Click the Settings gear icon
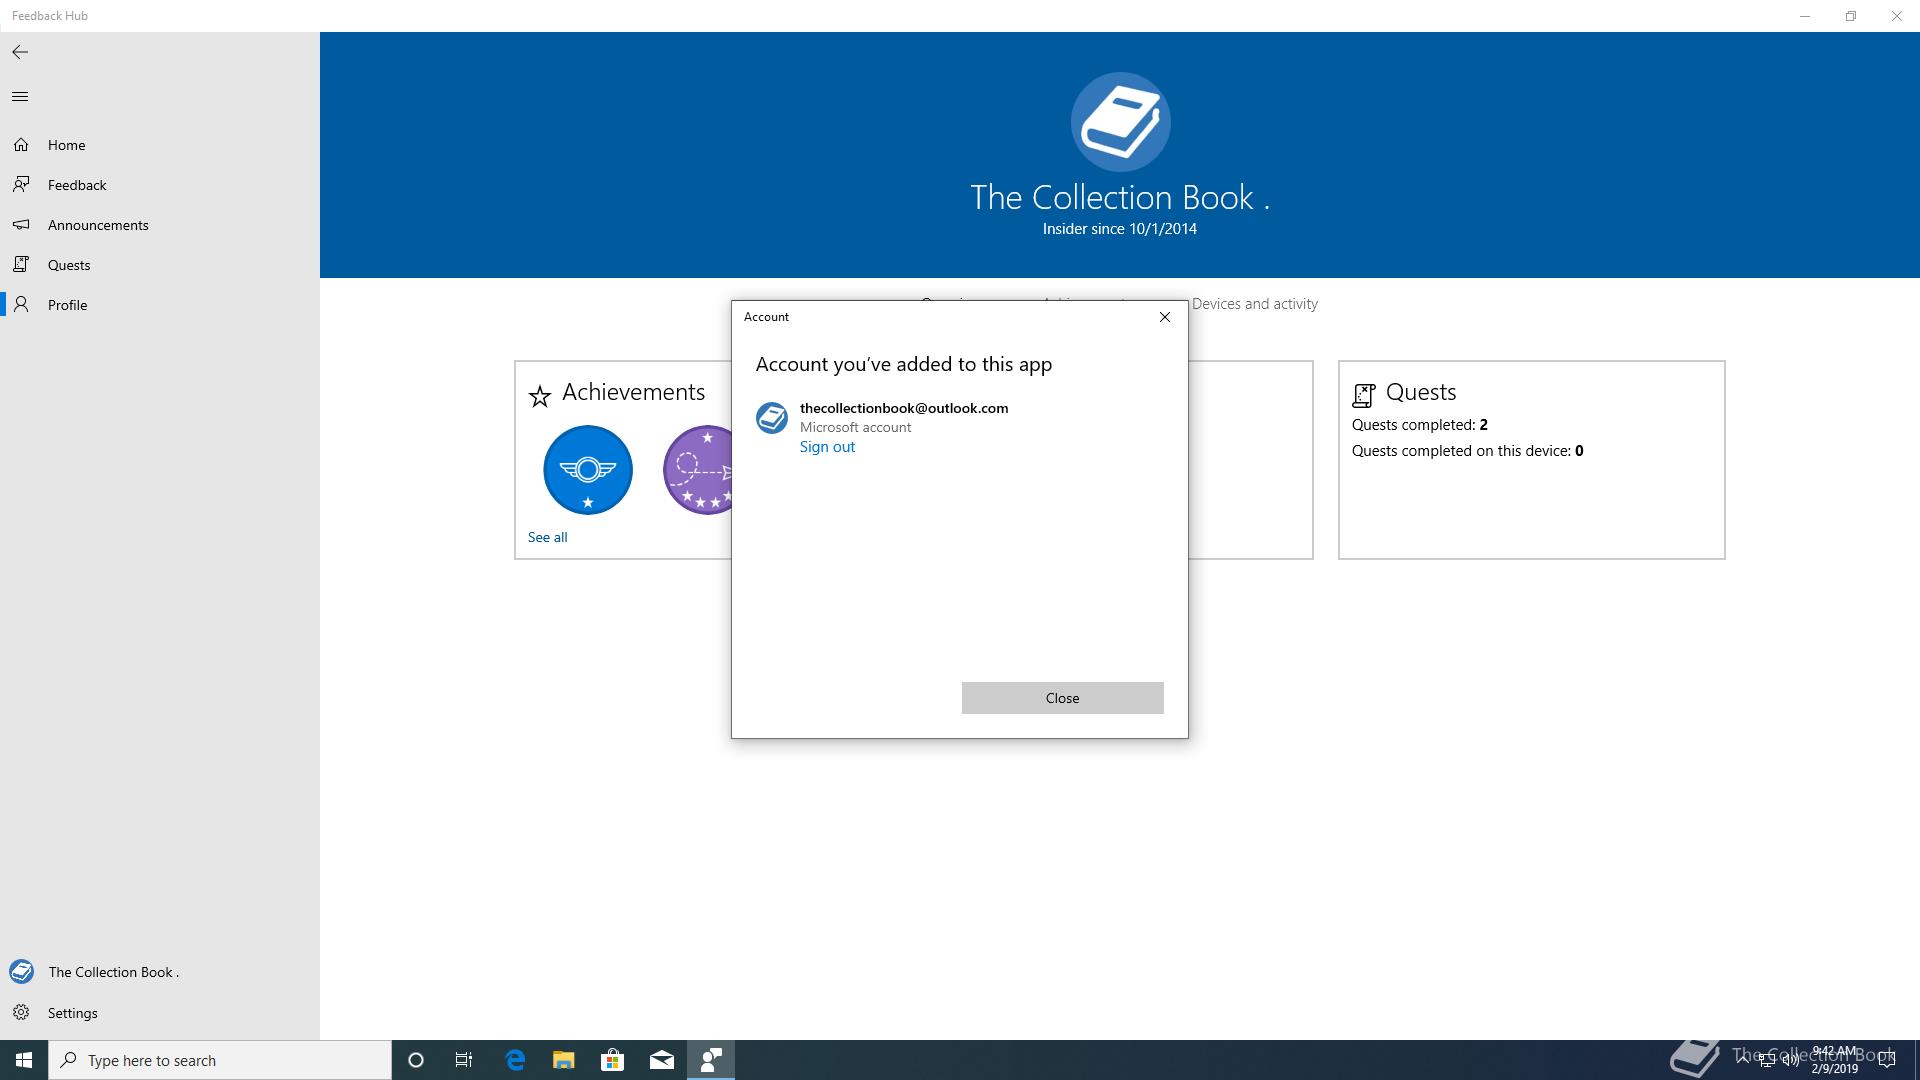The image size is (1920, 1080). [21, 1013]
